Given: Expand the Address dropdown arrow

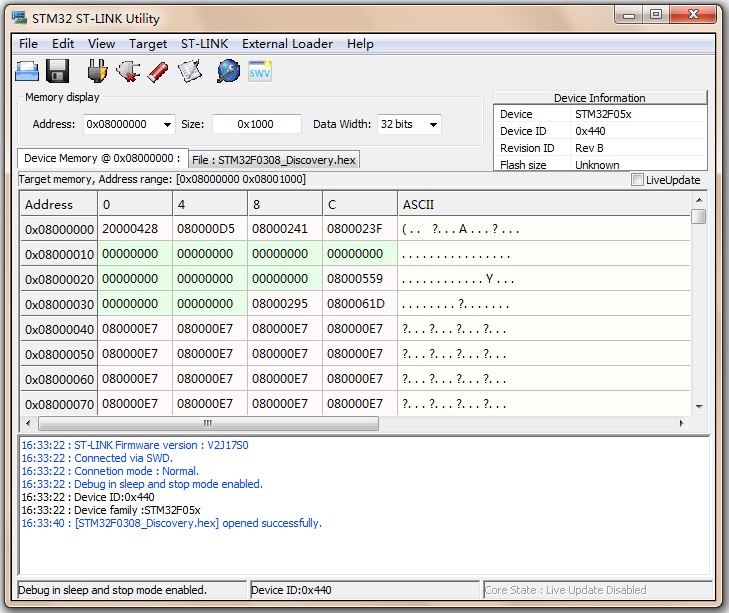Looking at the screenshot, I should point(167,124).
